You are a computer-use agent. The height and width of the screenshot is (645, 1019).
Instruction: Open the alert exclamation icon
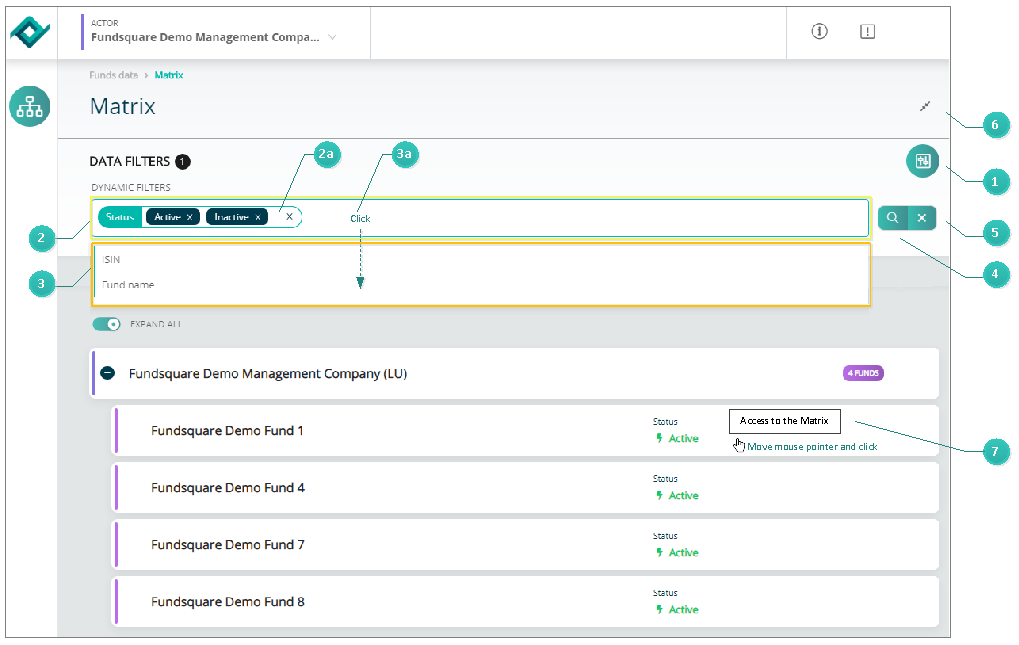coord(868,31)
